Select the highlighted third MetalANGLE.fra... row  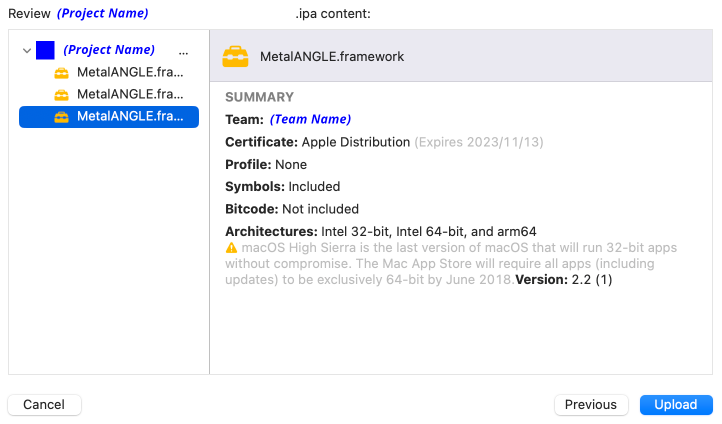[x=109, y=116]
